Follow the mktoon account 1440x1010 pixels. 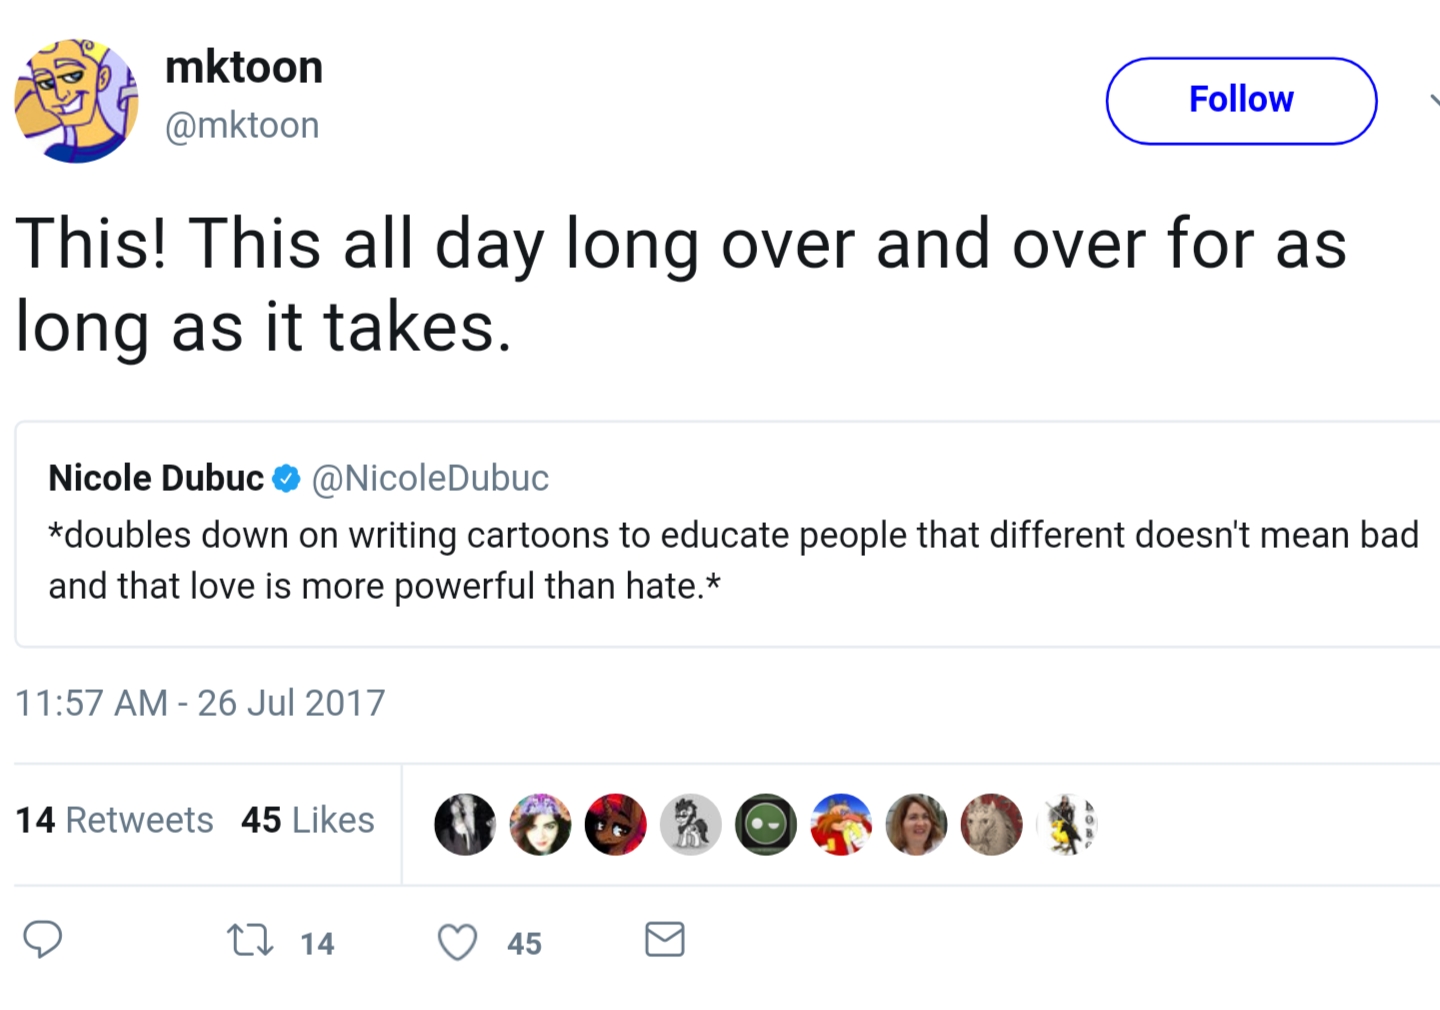1241,100
